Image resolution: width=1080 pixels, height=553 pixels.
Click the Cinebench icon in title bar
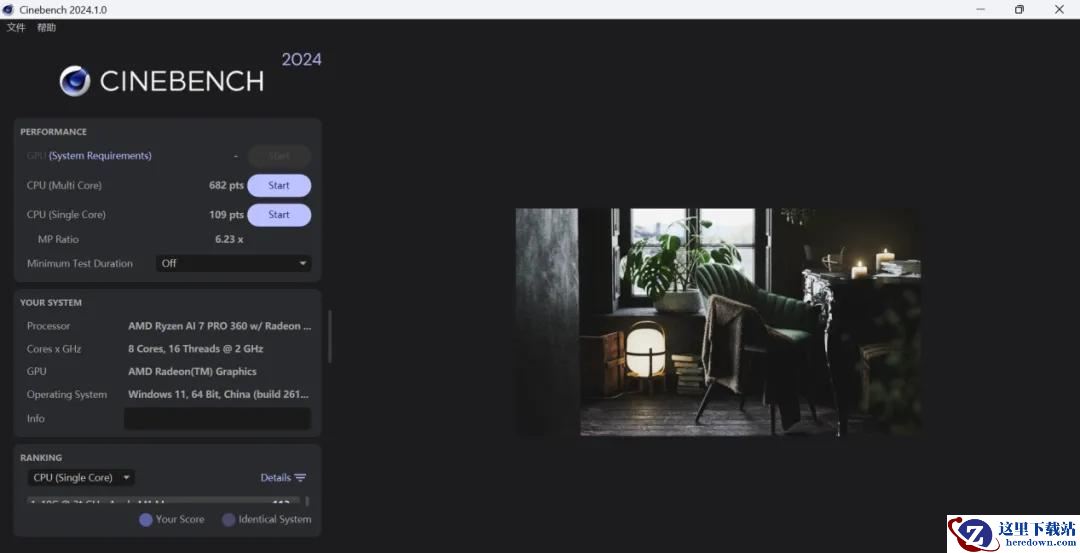coord(8,10)
